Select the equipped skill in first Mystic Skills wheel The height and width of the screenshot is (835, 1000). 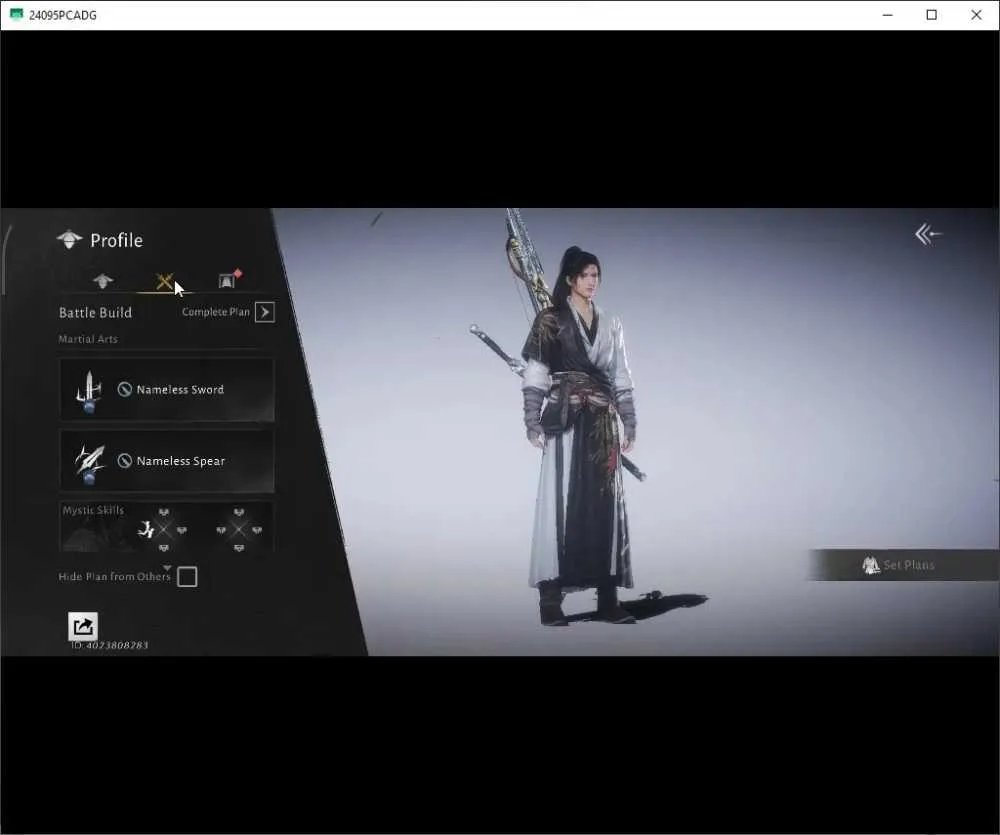(147, 529)
